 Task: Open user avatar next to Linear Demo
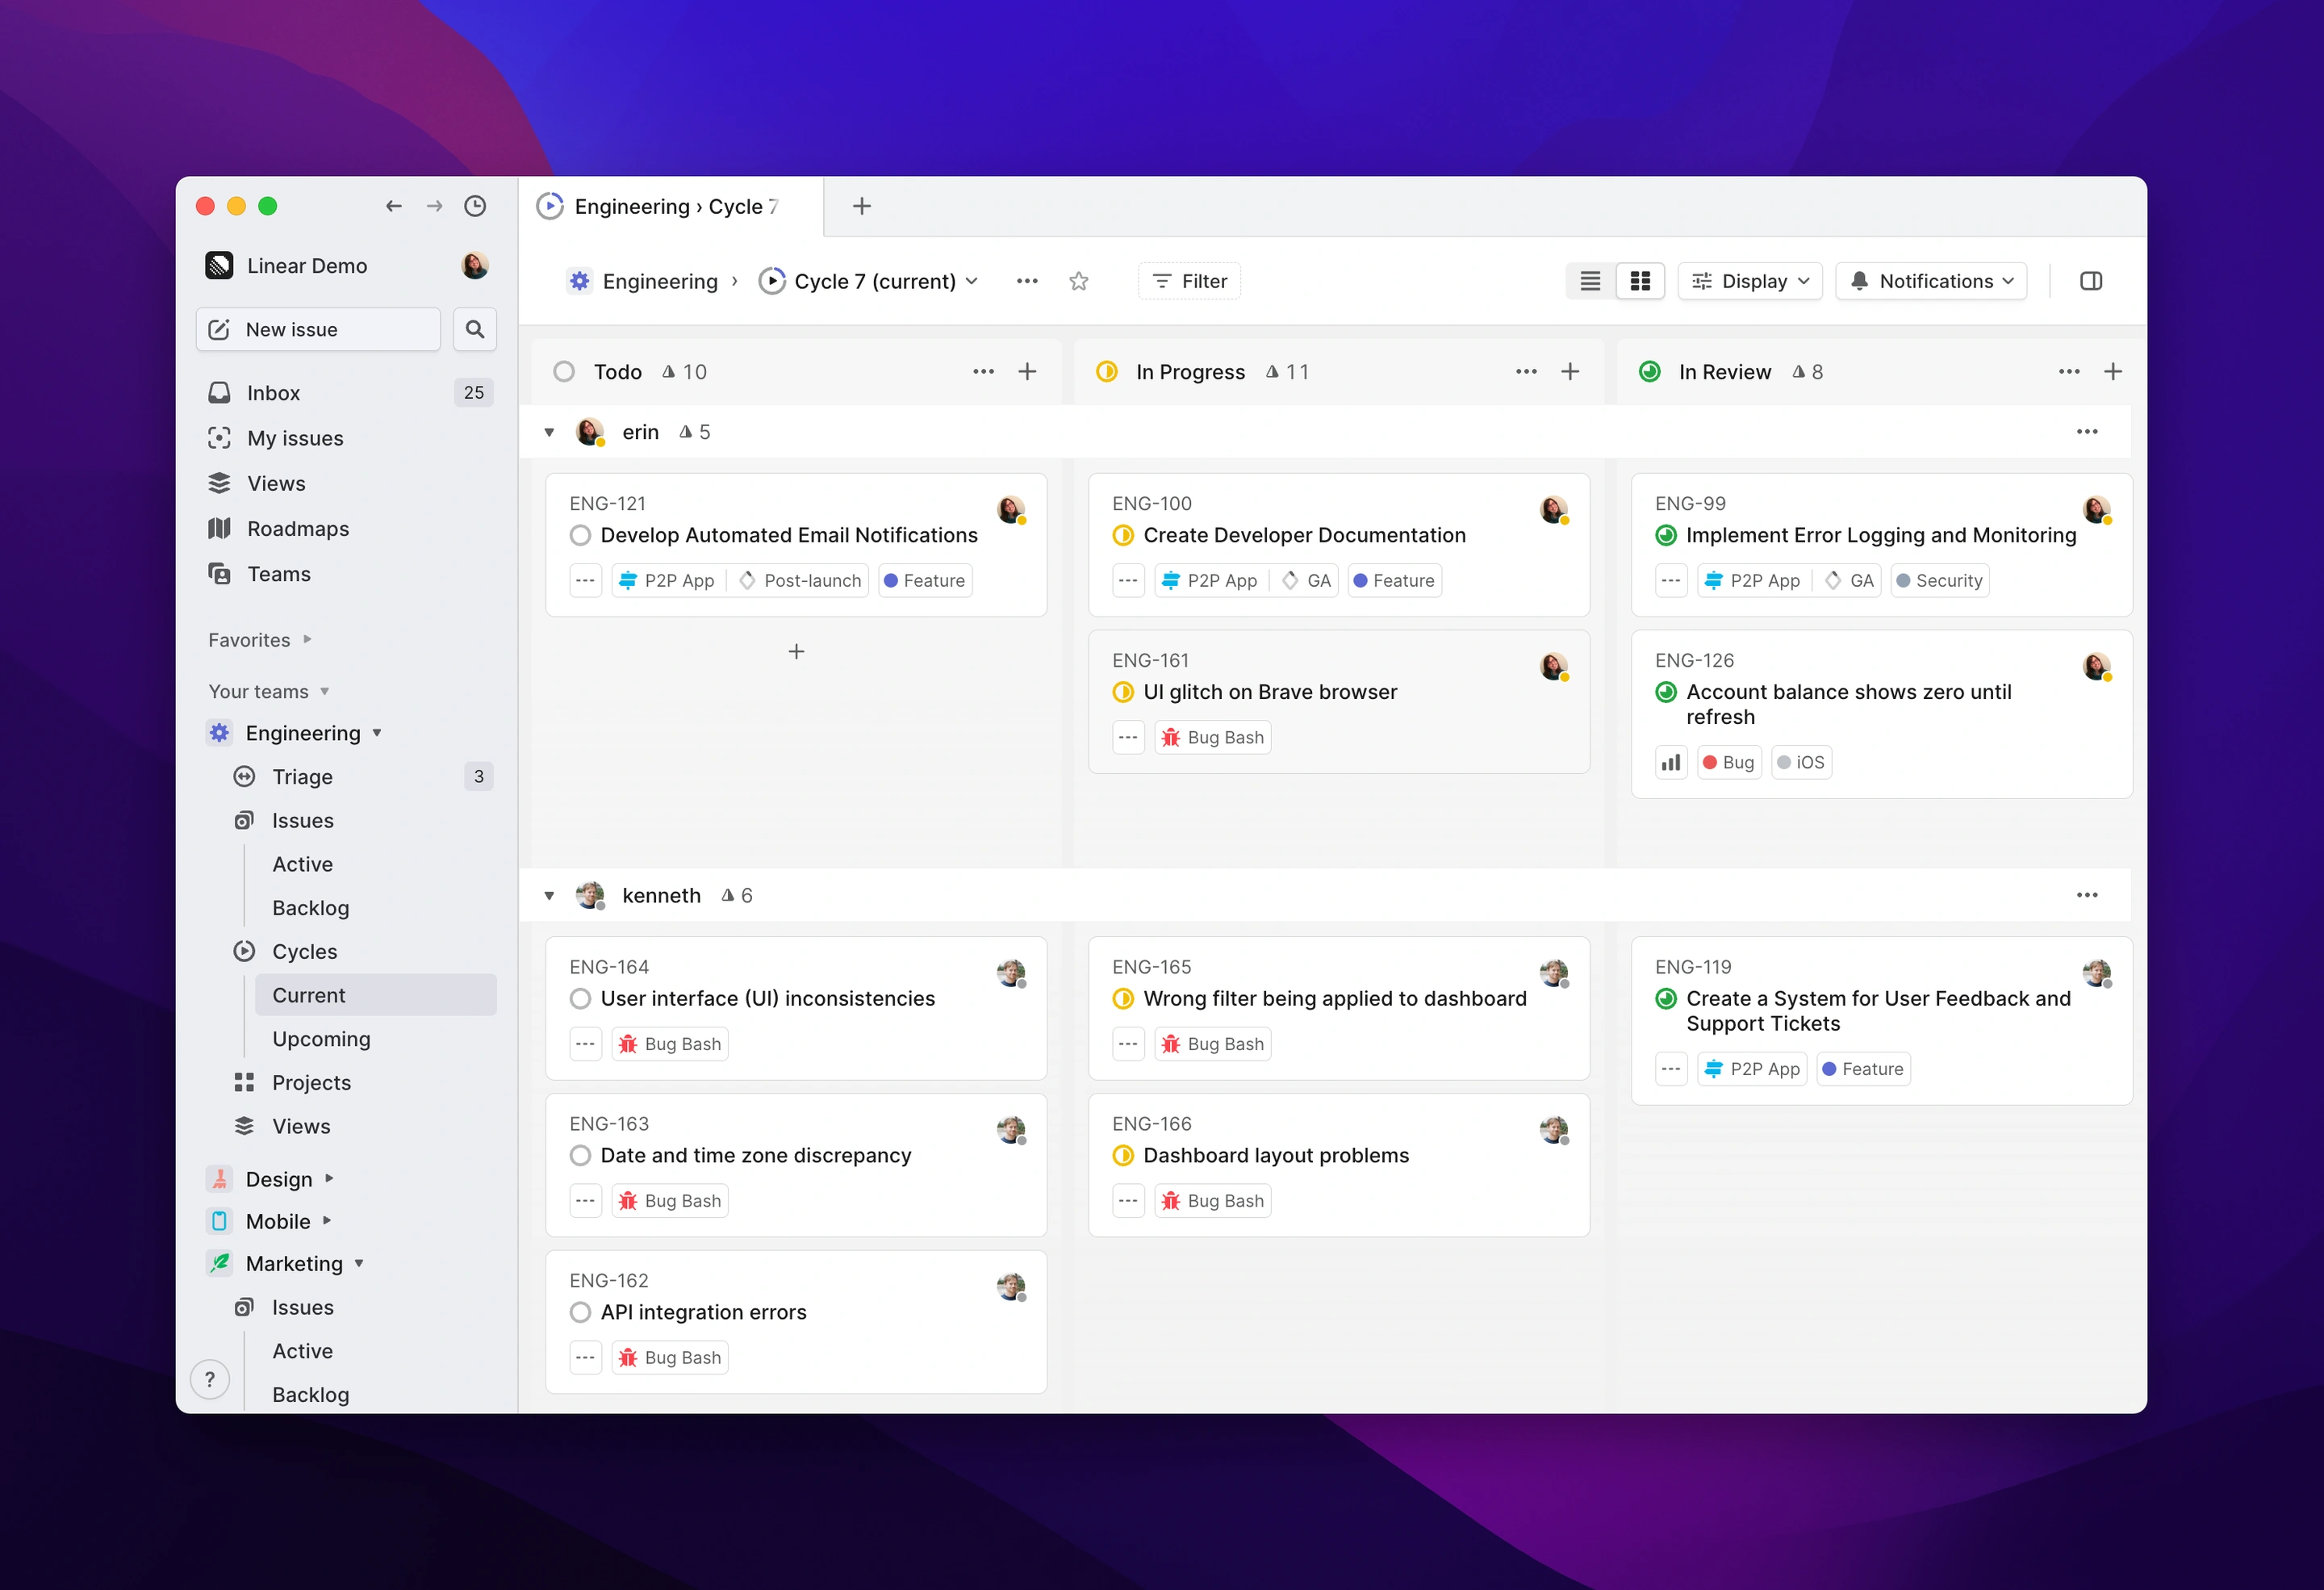pos(475,265)
